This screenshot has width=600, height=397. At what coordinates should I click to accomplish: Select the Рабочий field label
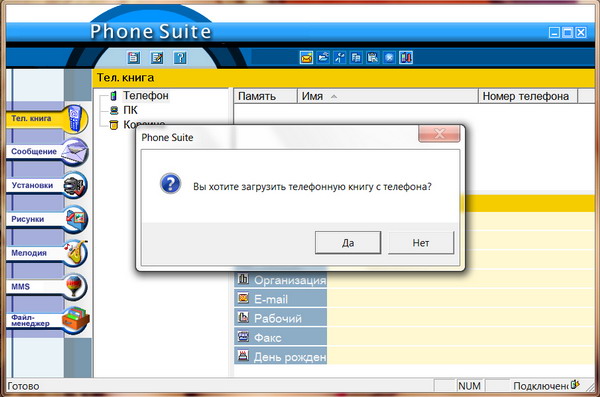[280, 318]
